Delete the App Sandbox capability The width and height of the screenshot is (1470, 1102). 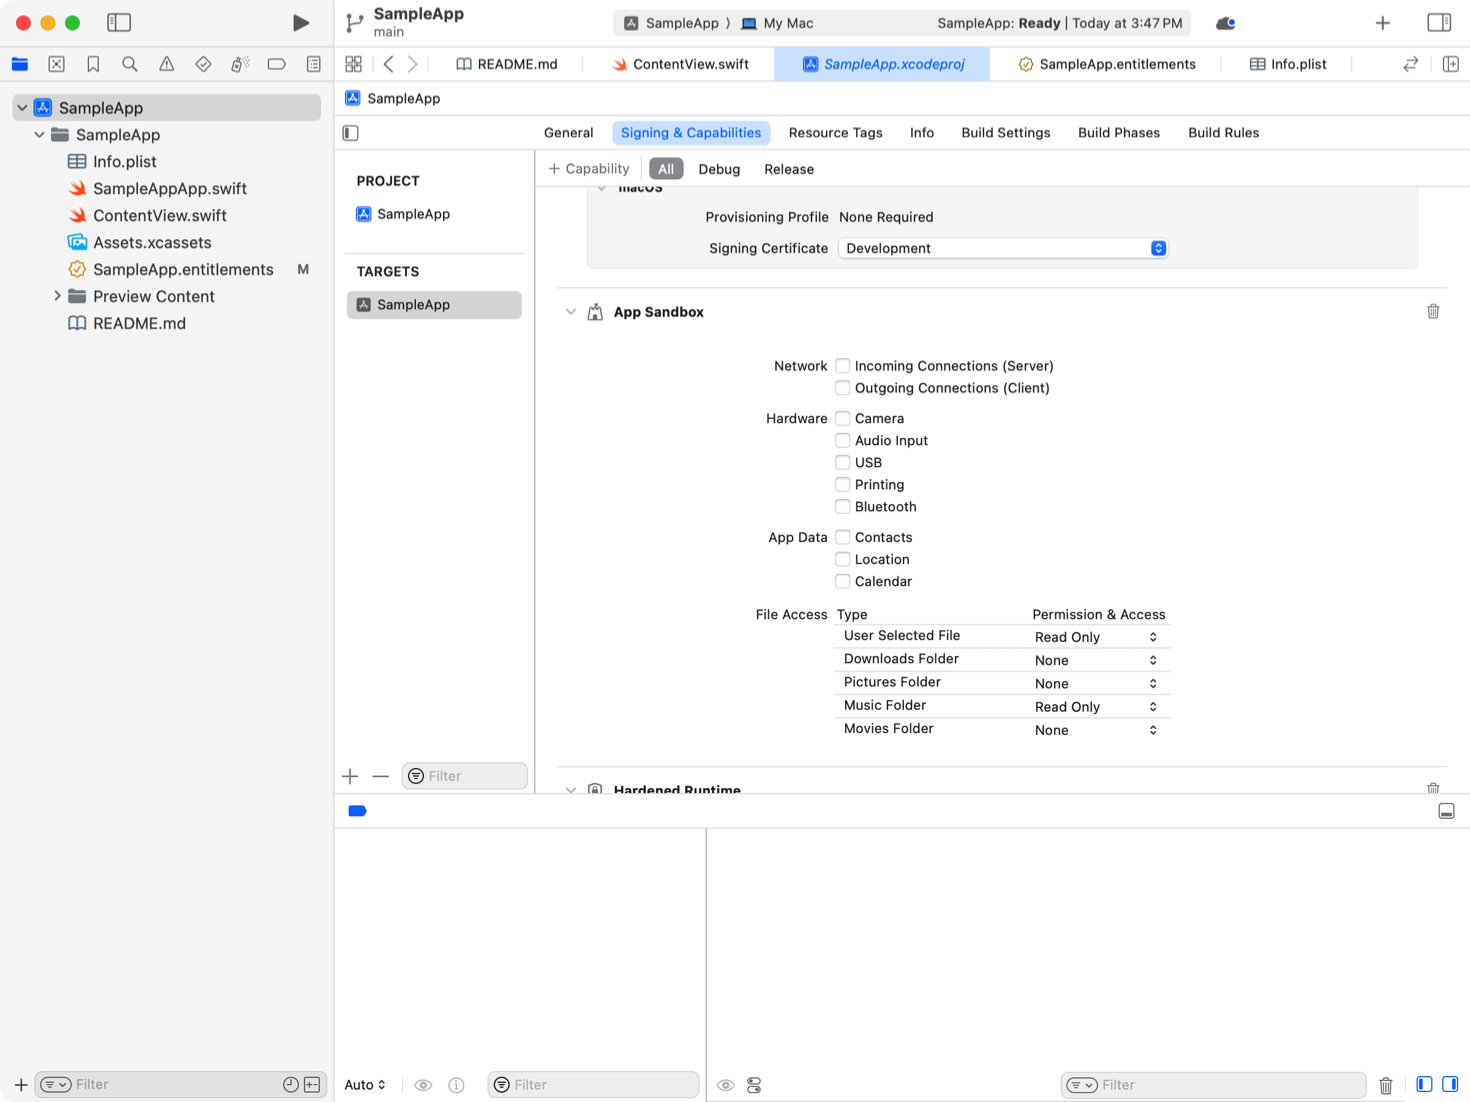pos(1432,312)
